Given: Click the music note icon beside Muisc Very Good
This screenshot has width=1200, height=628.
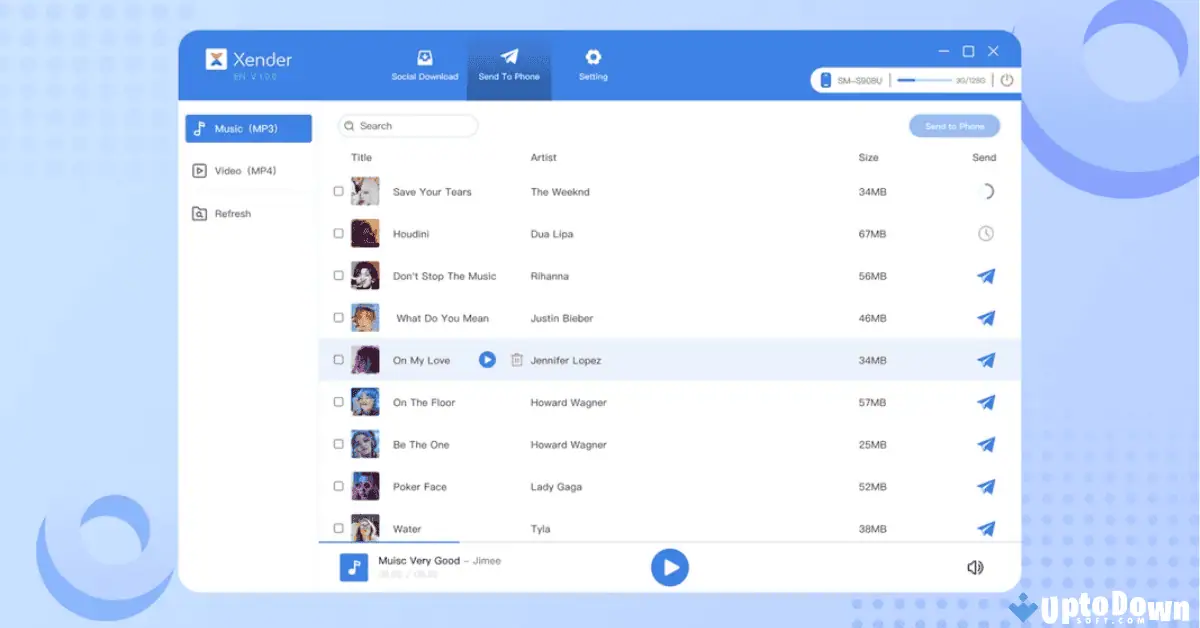Looking at the screenshot, I should pyautogui.click(x=355, y=567).
